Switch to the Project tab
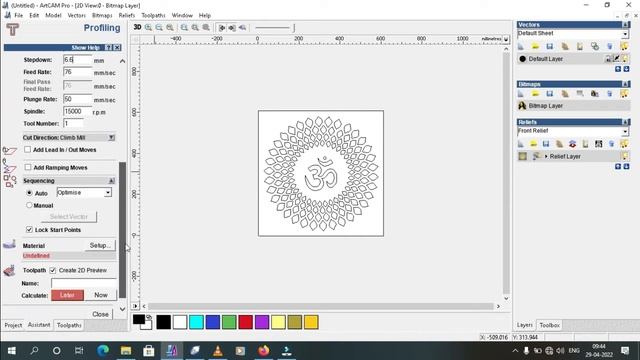This screenshot has width=640, height=360. [13, 325]
